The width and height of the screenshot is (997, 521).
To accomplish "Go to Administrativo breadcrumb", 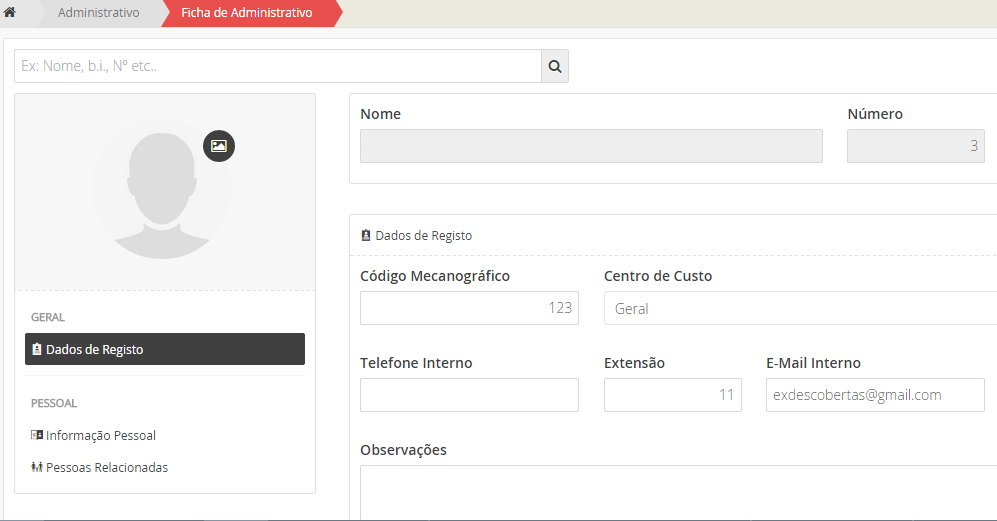I will tap(98, 13).
